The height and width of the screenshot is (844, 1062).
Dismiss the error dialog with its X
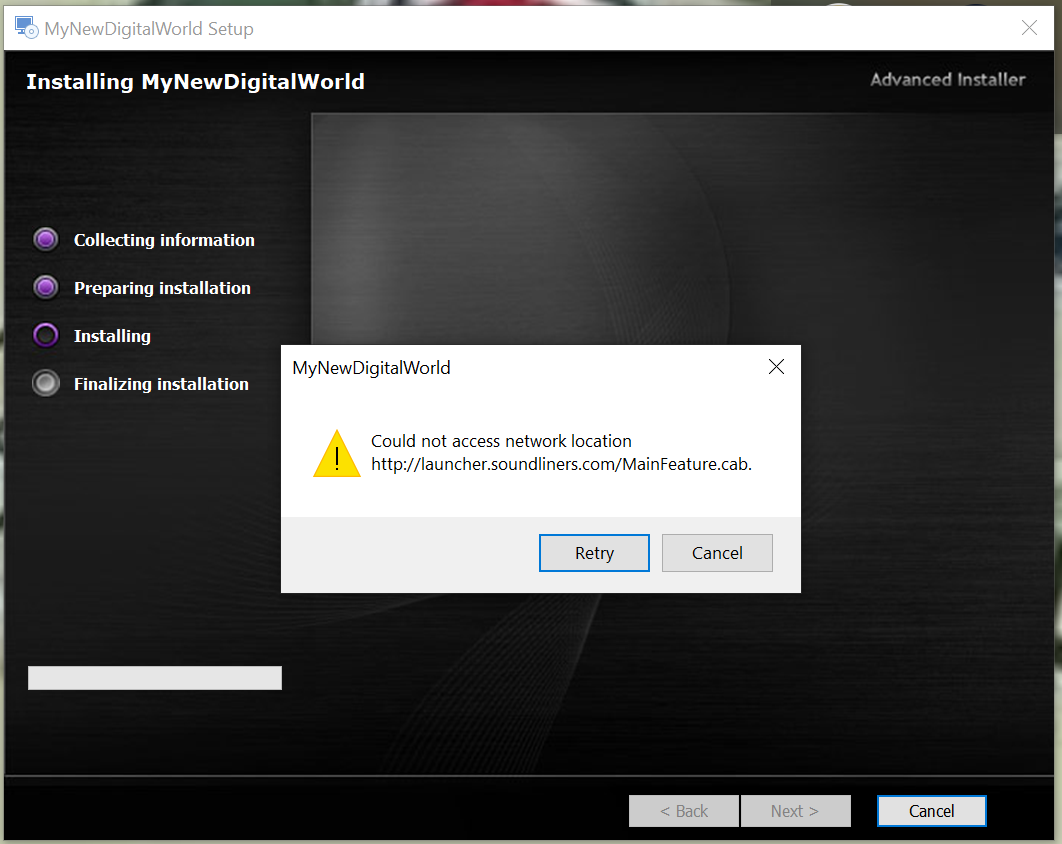(776, 366)
